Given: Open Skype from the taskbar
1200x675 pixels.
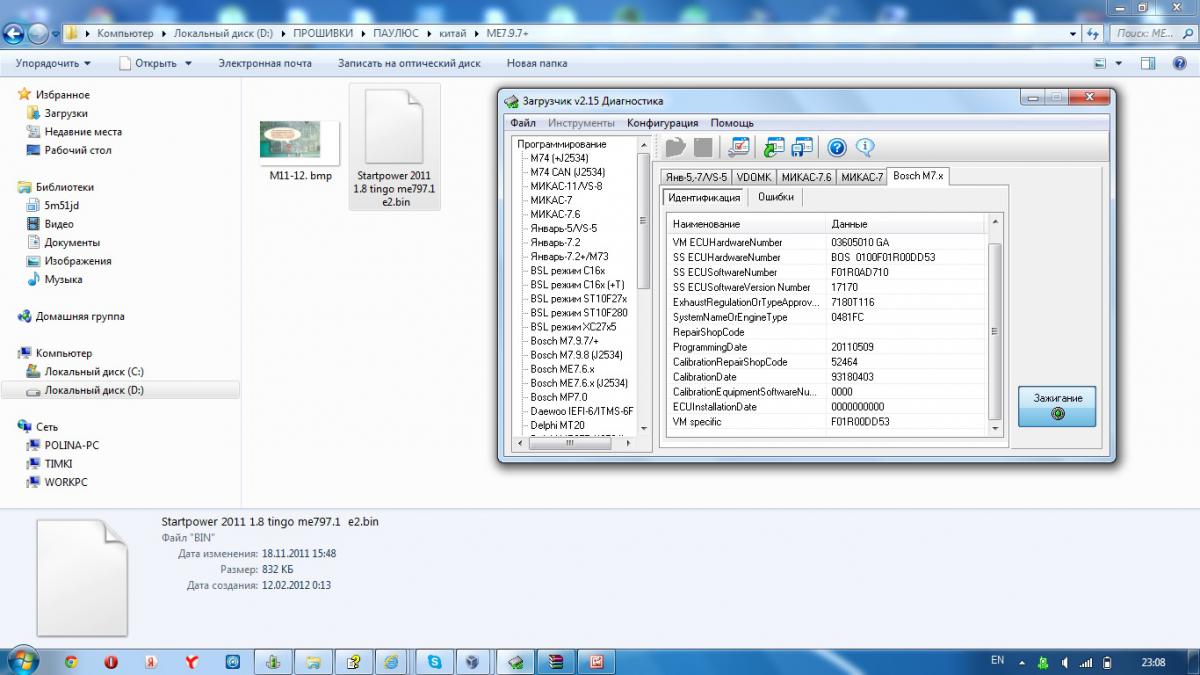Looking at the screenshot, I should 434,661.
